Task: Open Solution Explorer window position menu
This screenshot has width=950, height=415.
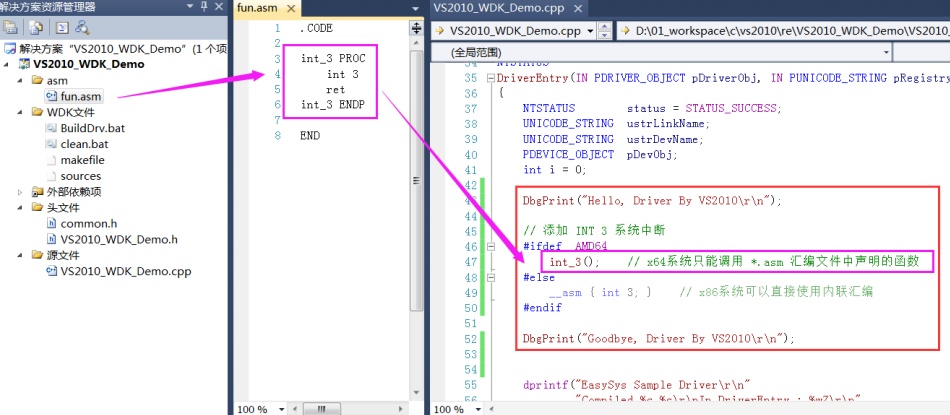Action: pos(190,7)
